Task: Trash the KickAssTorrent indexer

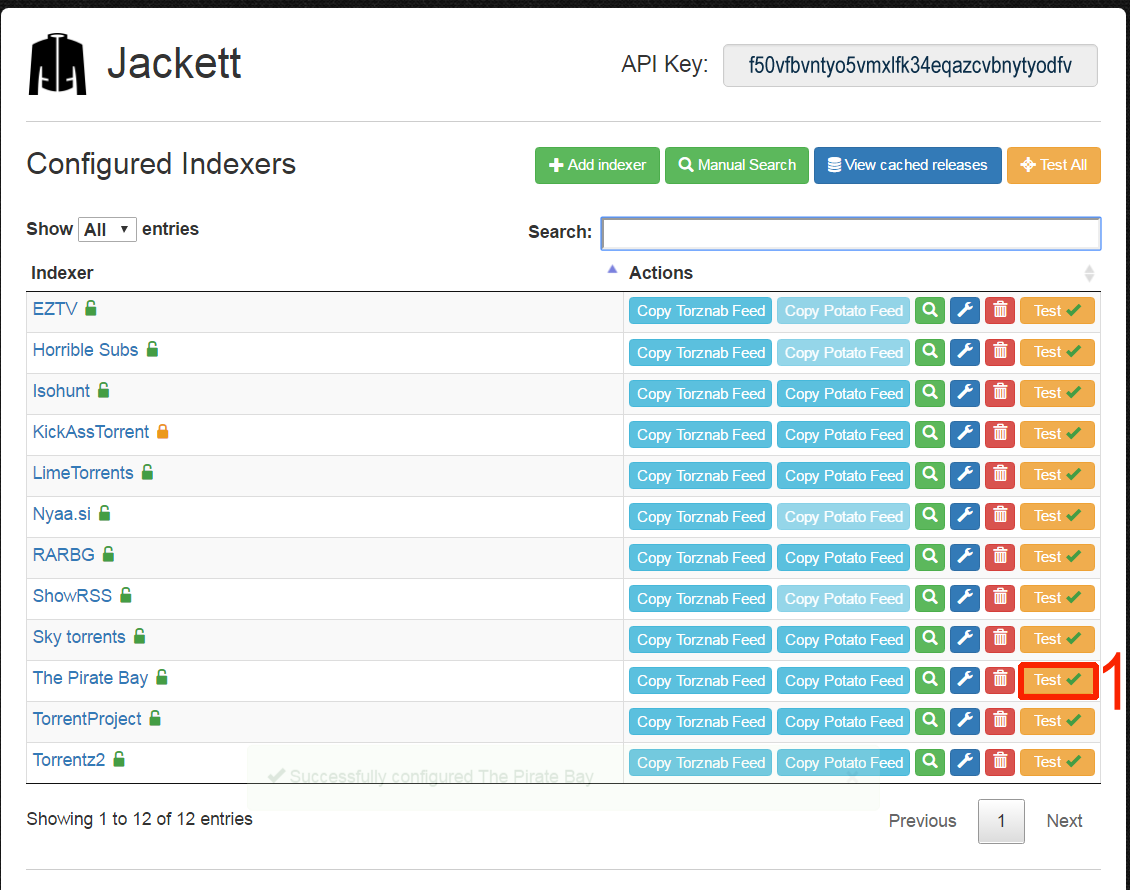Action: point(1000,434)
